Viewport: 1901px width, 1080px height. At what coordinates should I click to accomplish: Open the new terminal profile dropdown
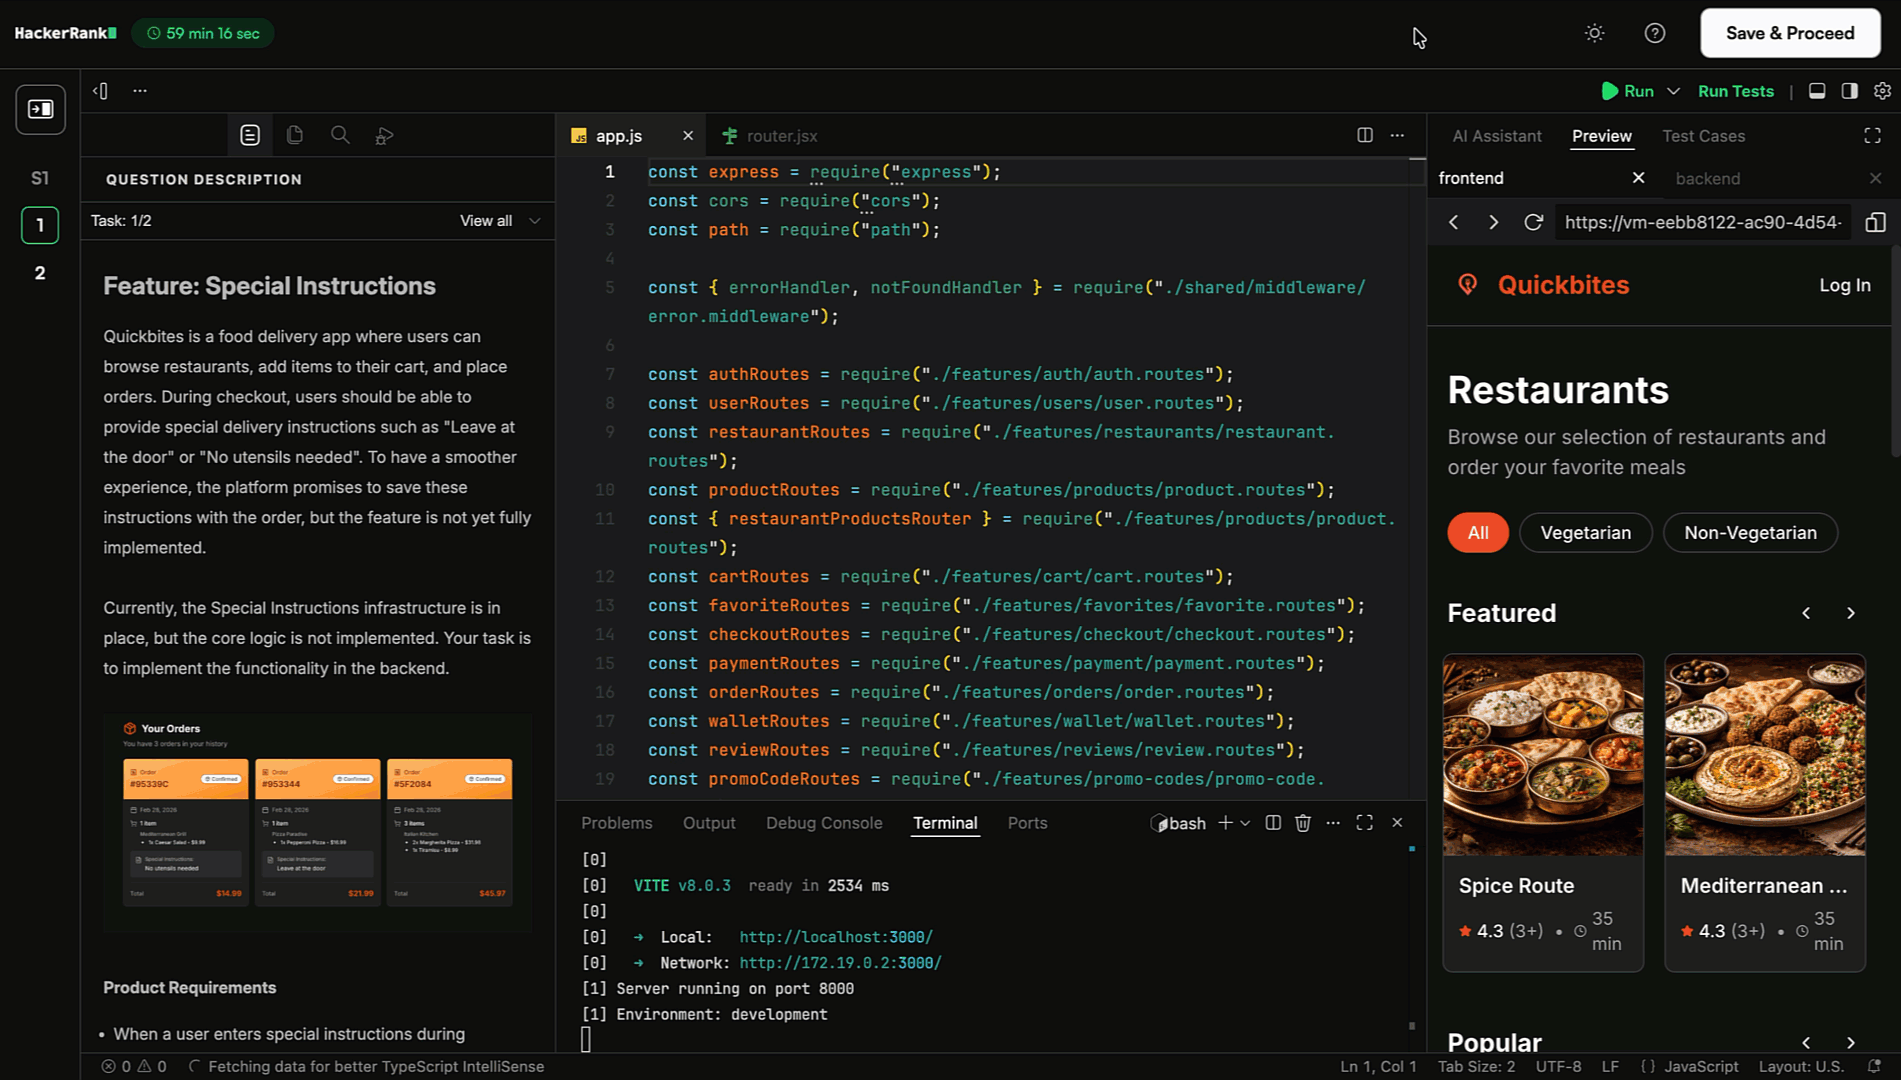(1245, 823)
